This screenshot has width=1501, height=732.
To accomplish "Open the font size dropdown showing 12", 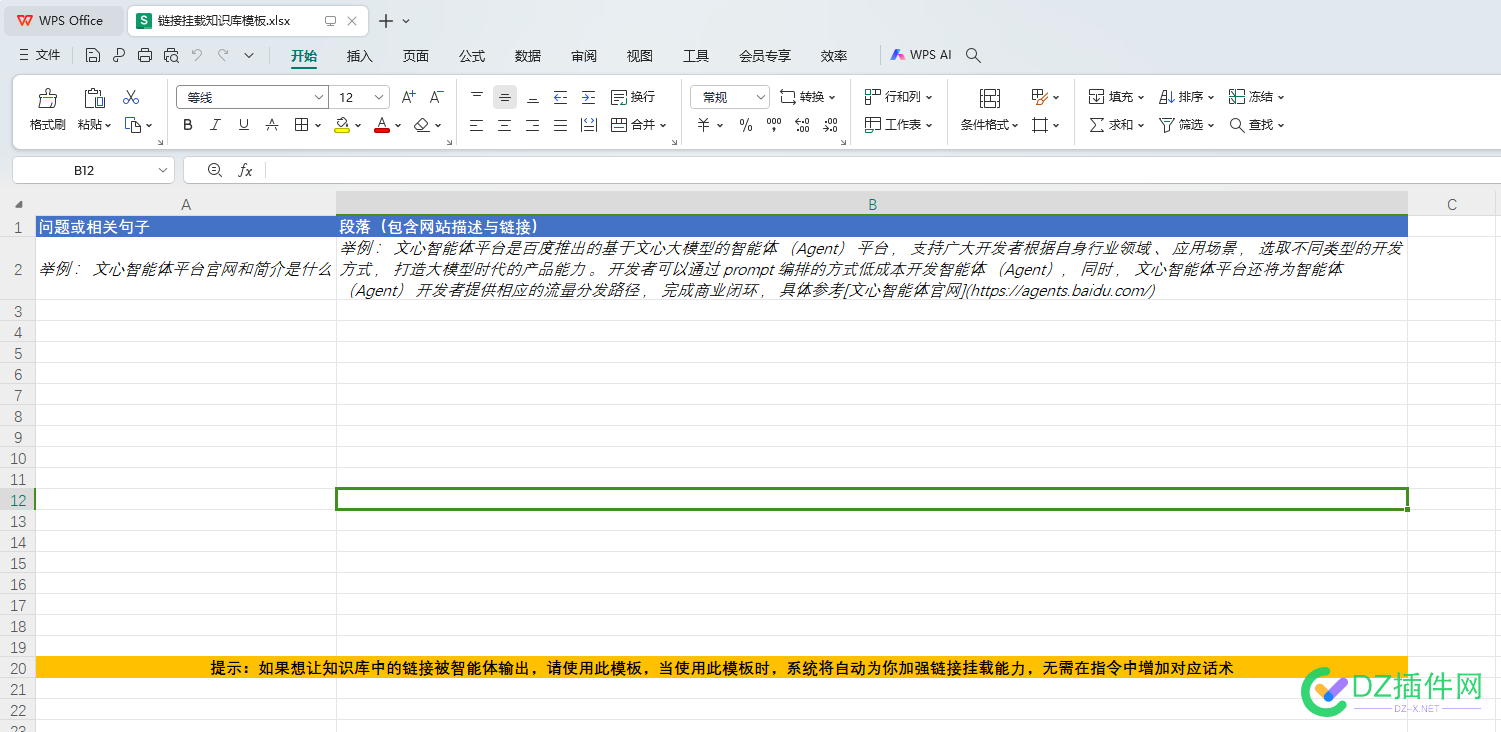I will click(x=379, y=97).
